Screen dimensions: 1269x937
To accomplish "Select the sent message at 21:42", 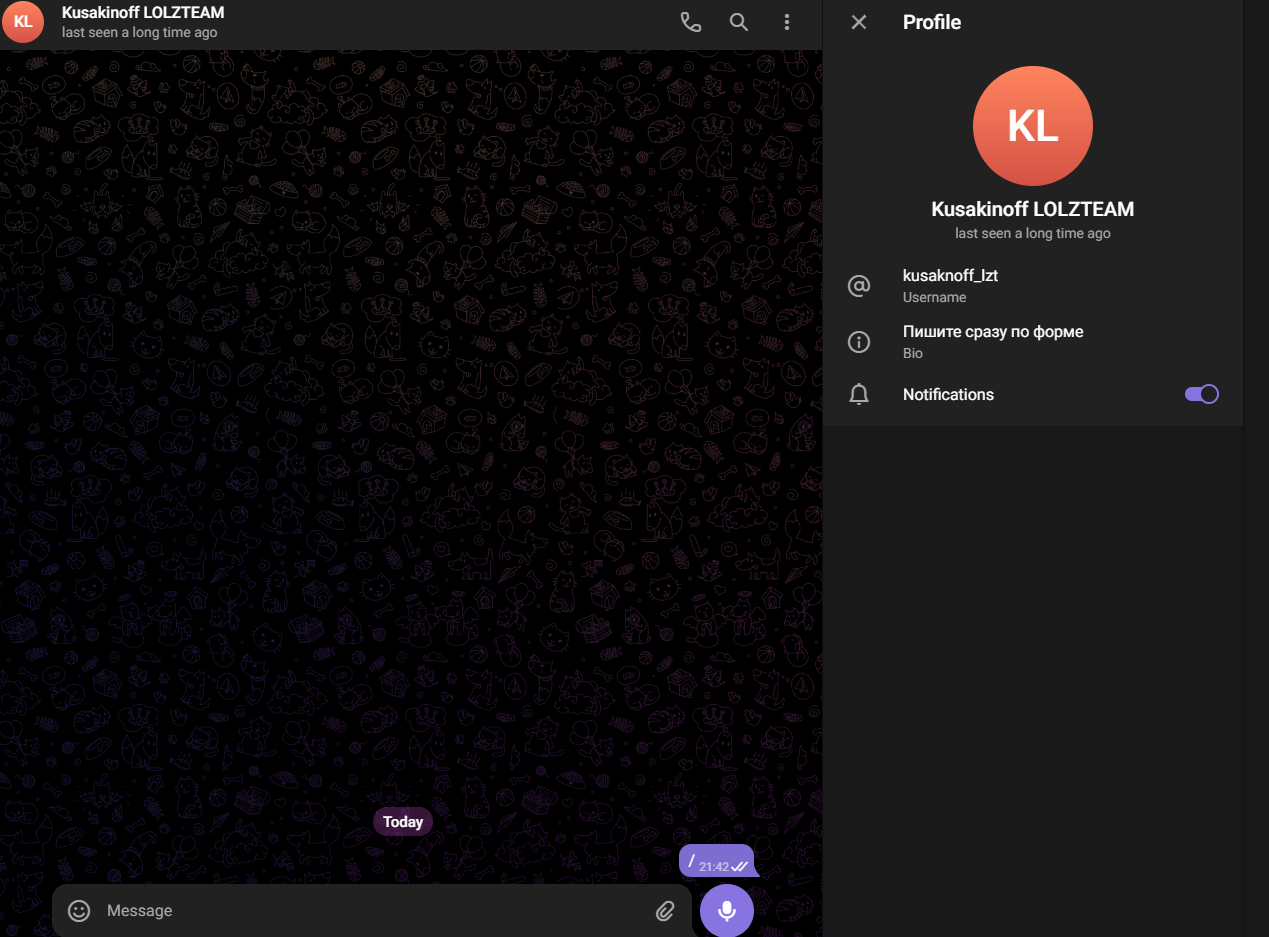I will pos(716,861).
